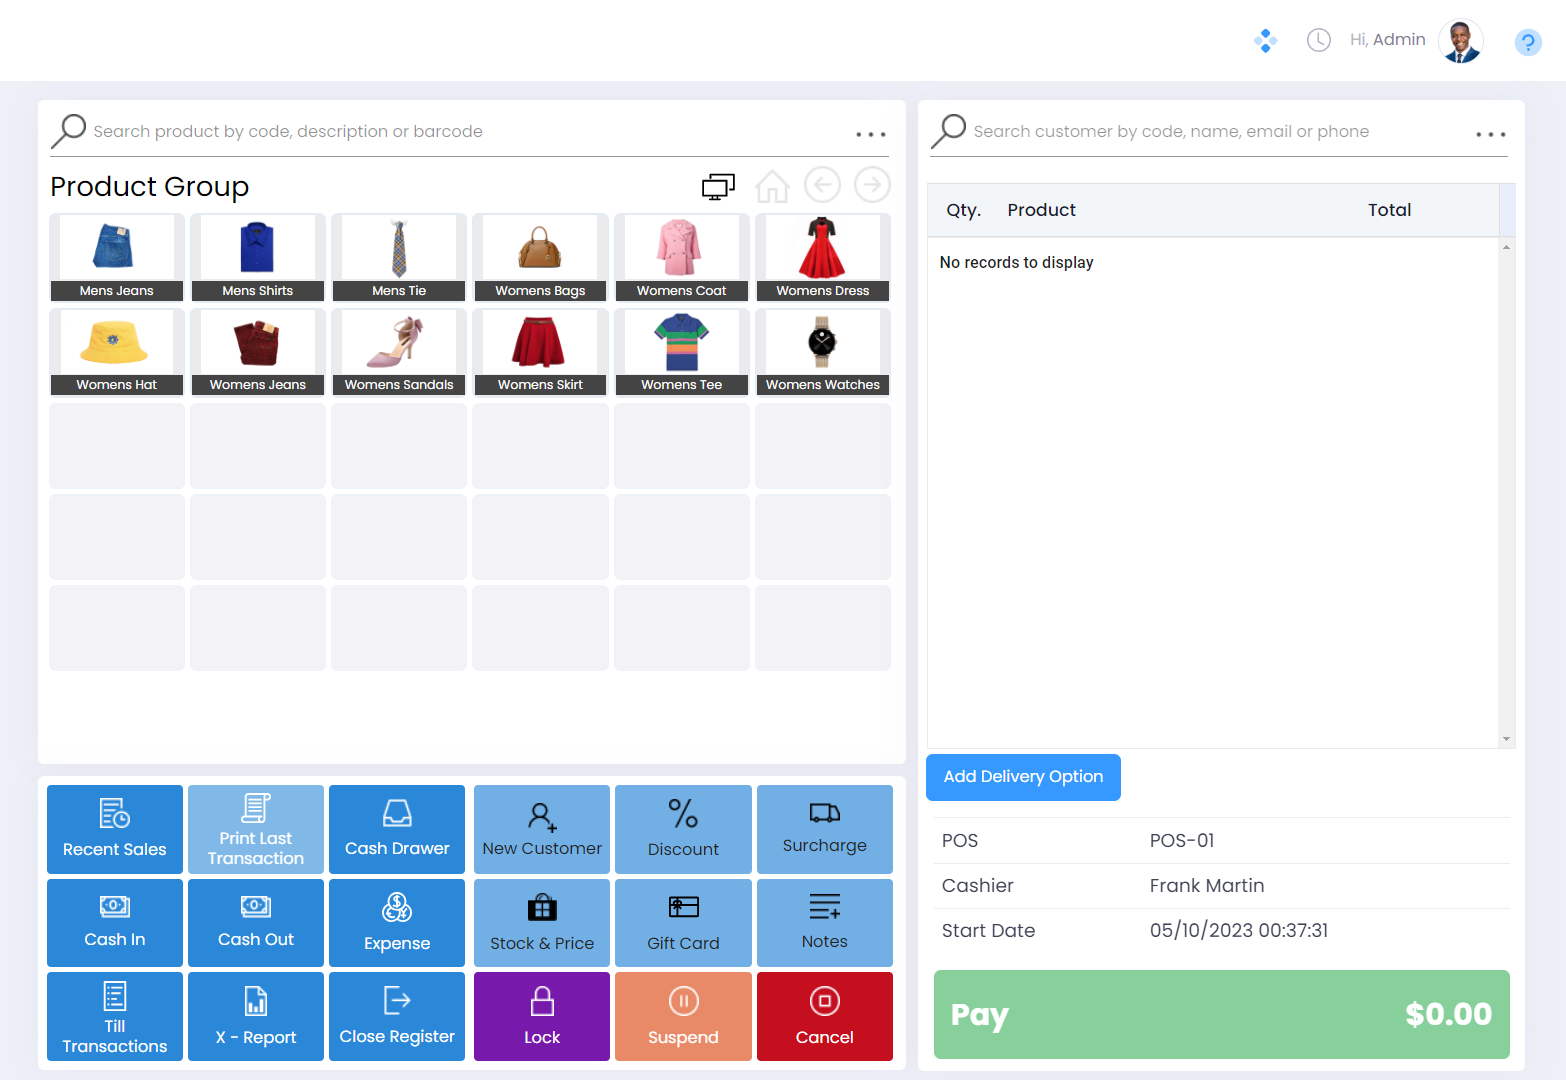The height and width of the screenshot is (1080, 1566).
Task: Focus the product search input field
Action: point(460,132)
